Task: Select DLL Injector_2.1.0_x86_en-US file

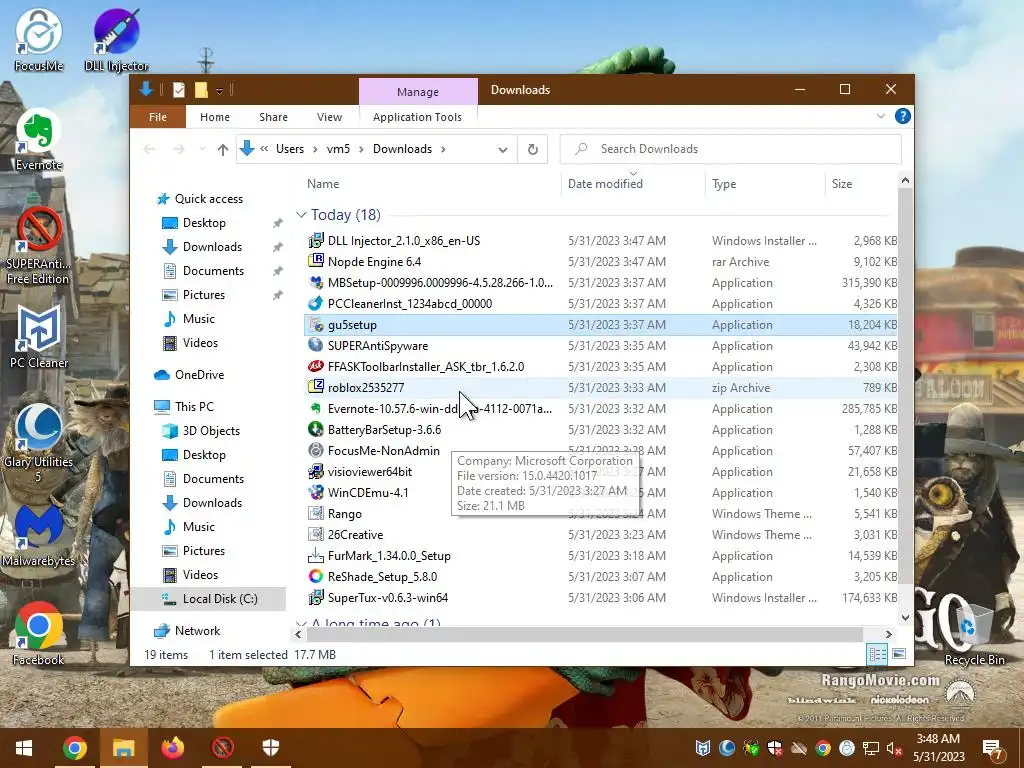Action: click(404, 241)
